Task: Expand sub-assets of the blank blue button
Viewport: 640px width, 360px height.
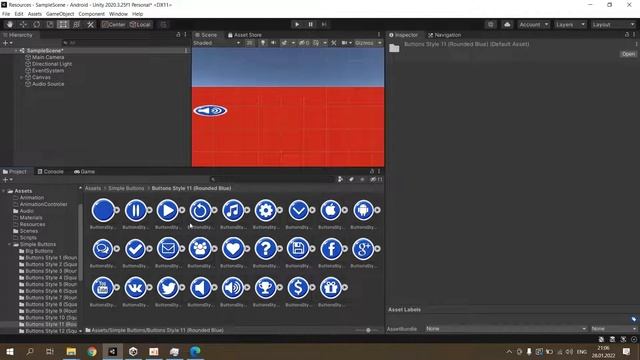Action: [x=117, y=210]
